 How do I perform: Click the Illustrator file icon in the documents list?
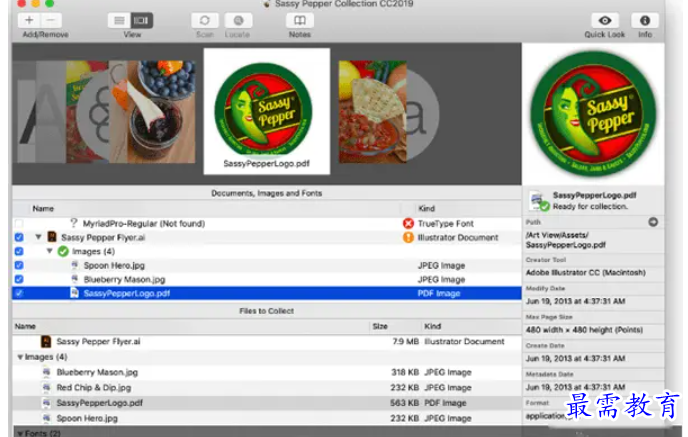click(52, 237)
